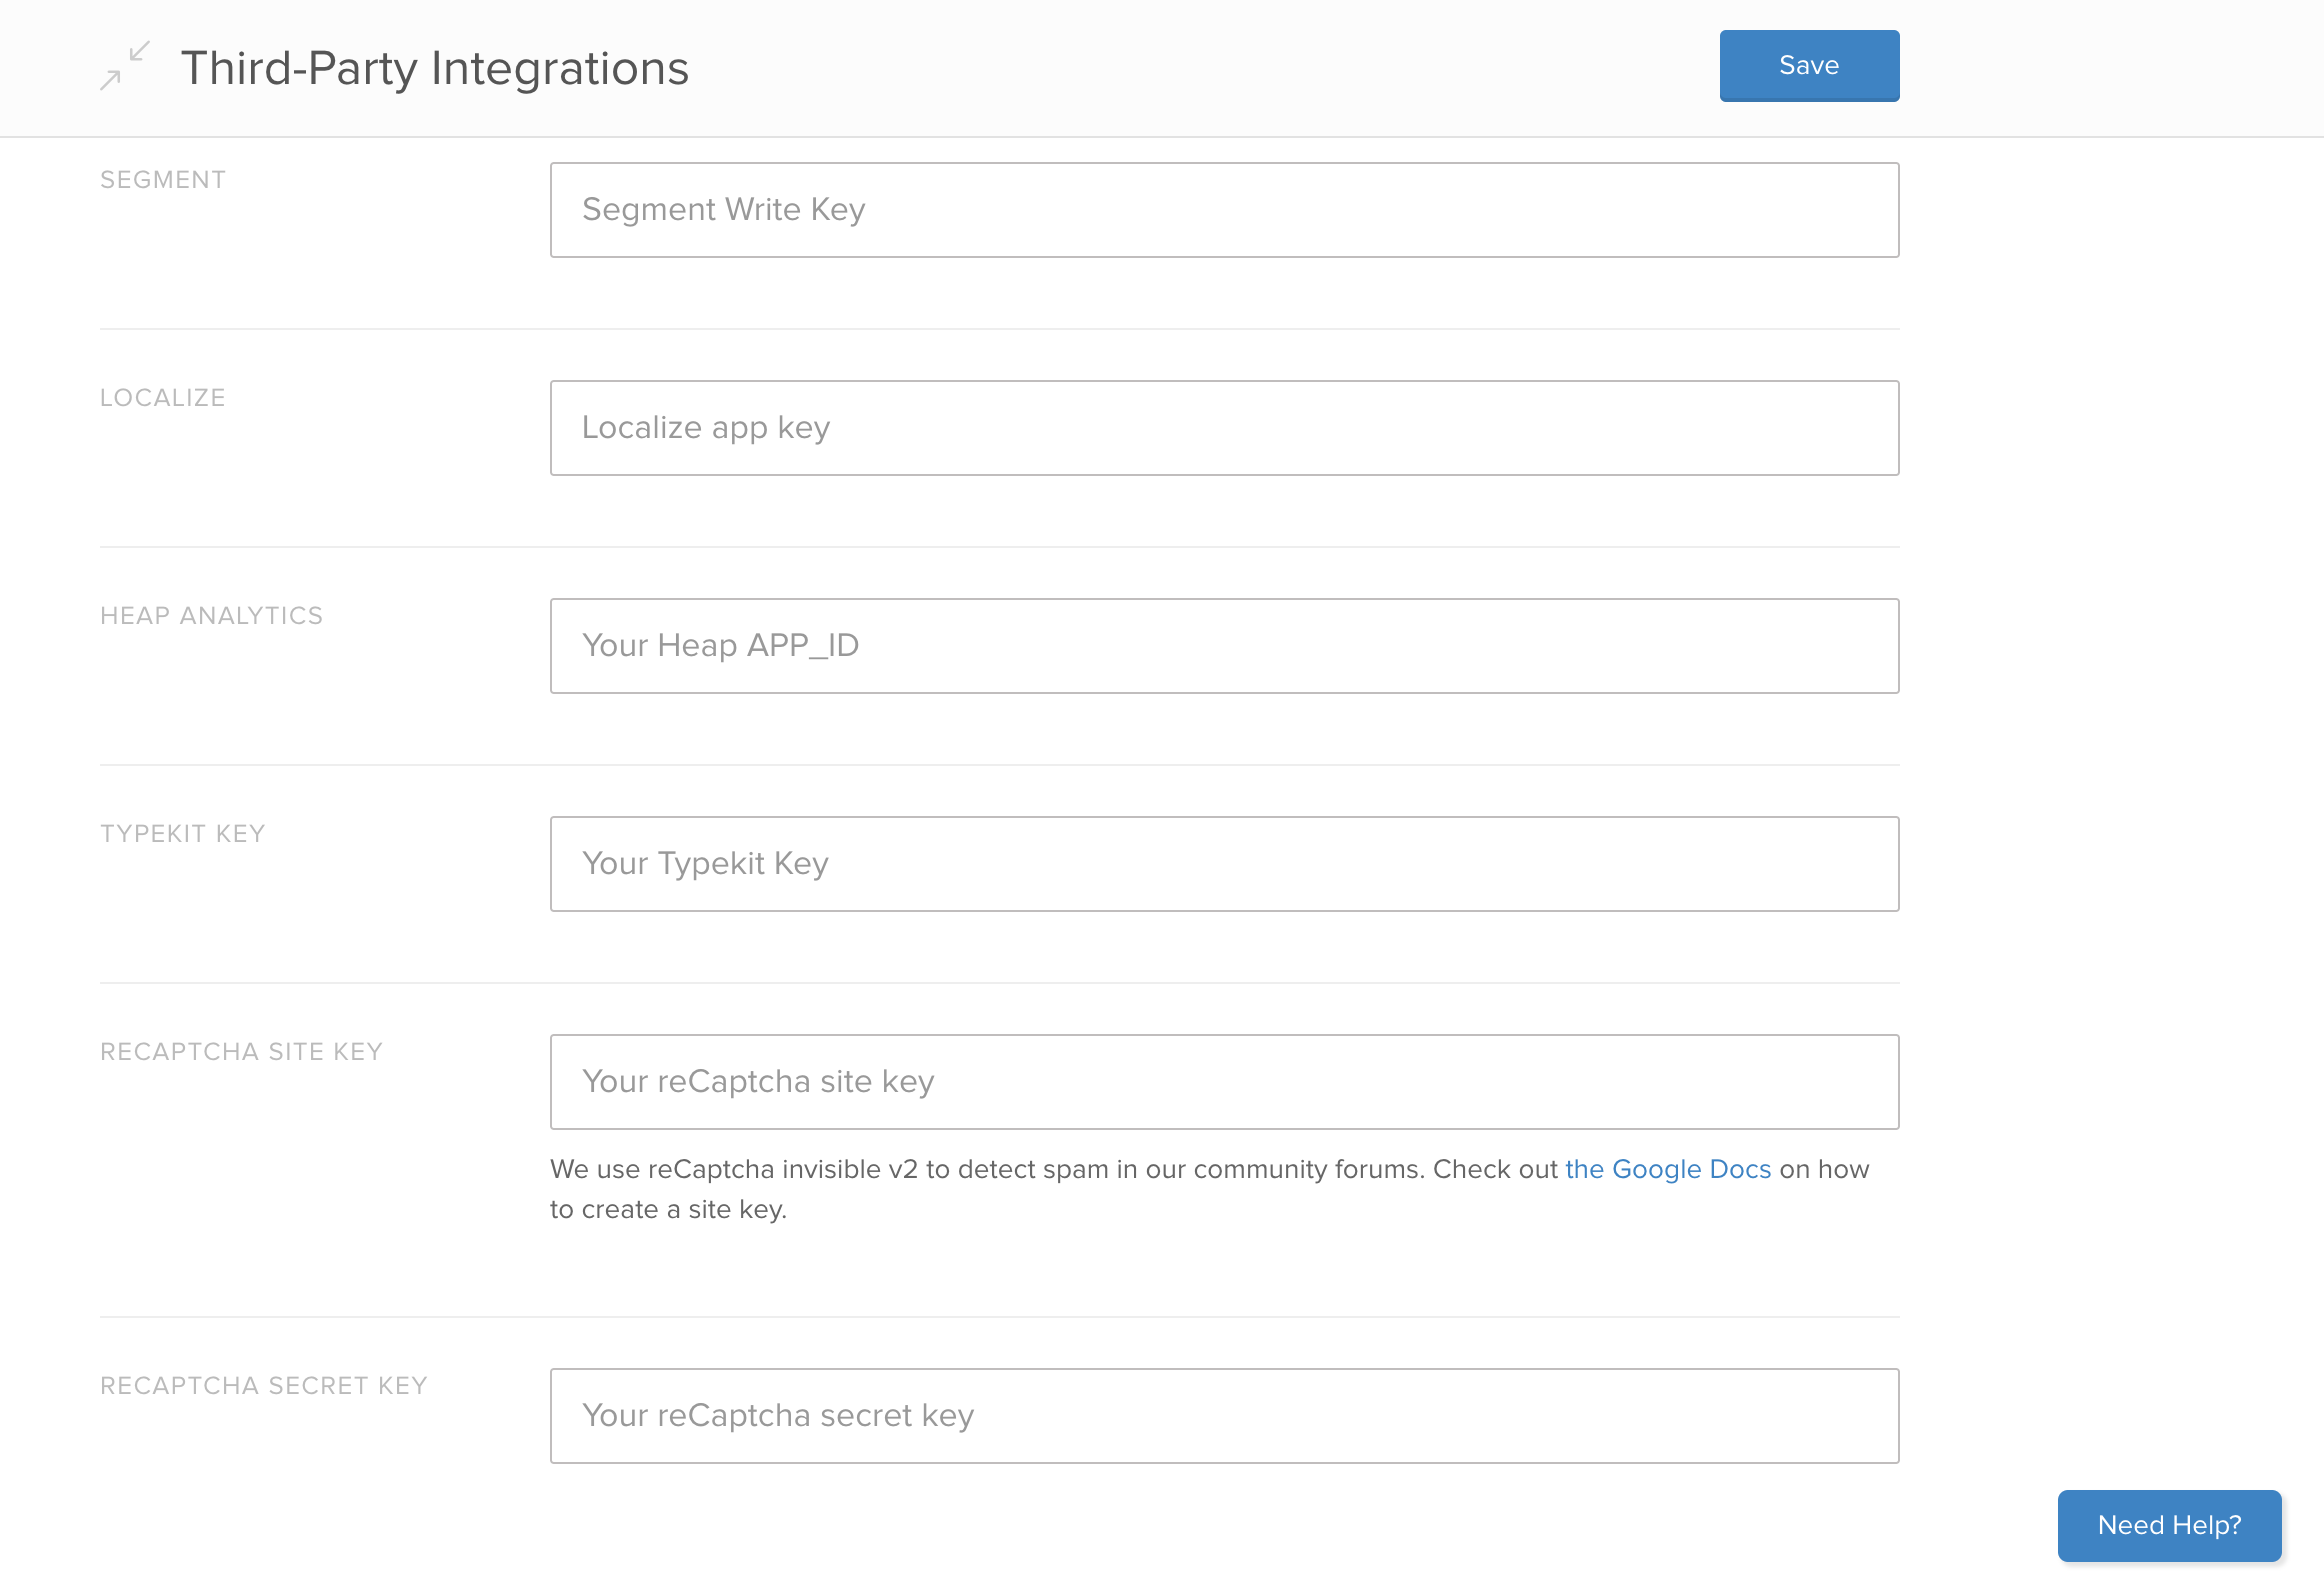Focus the reCaptcha site key input
Viewport: 2324px width, 1580px height.
pos(1223,1082)
